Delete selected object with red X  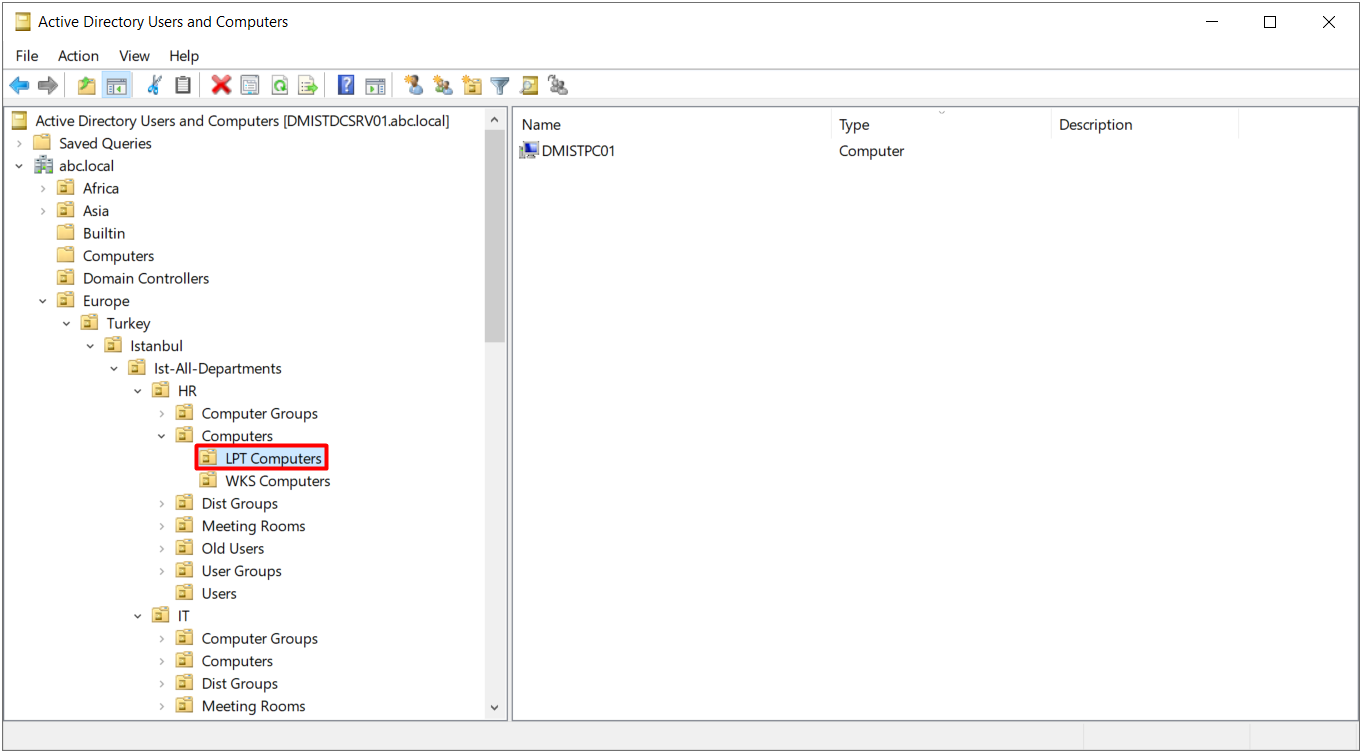click(x=221, y=86)
